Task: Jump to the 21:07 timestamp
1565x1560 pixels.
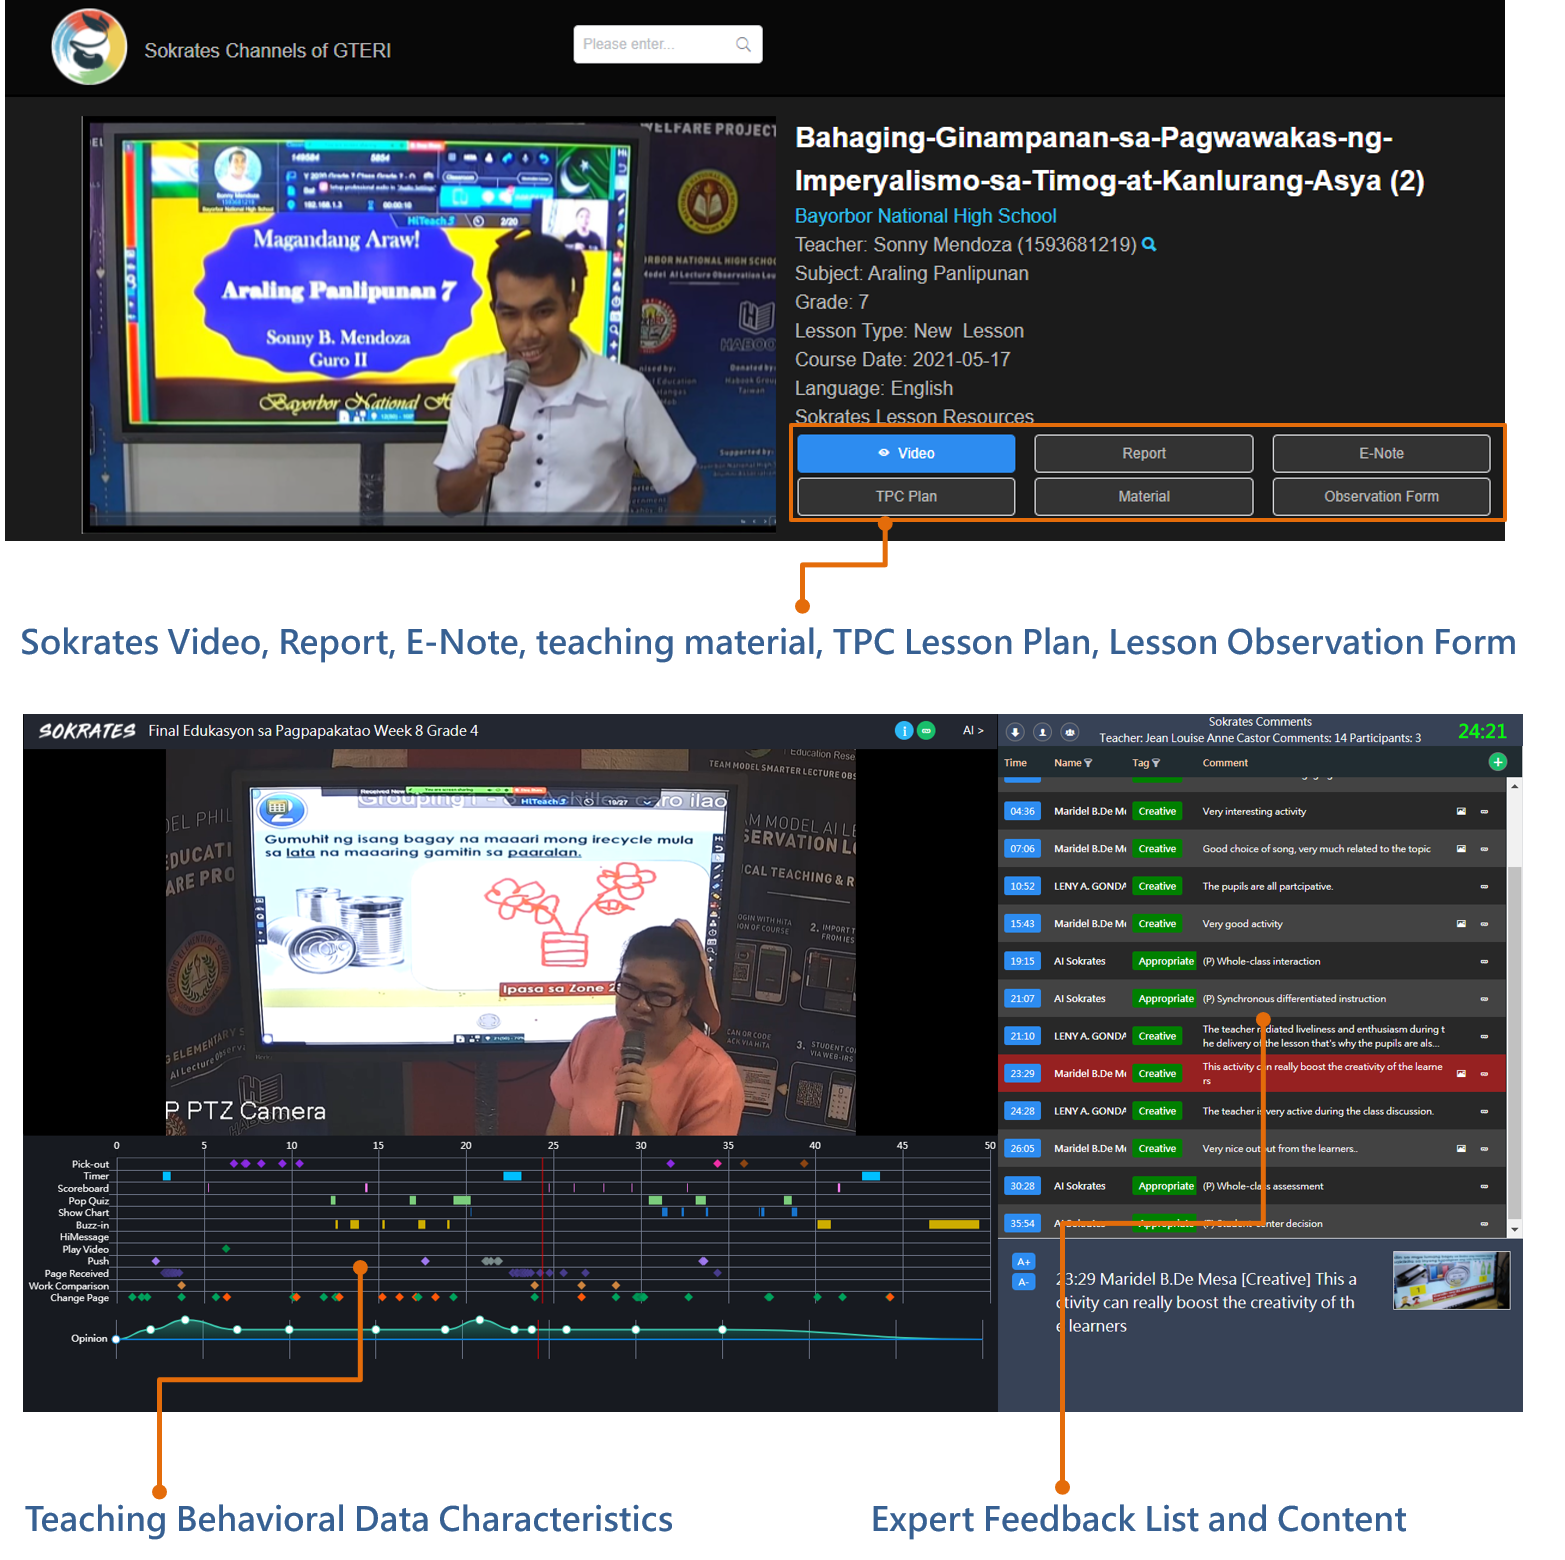Action: pyautogui.click(x=1022, y=999)
